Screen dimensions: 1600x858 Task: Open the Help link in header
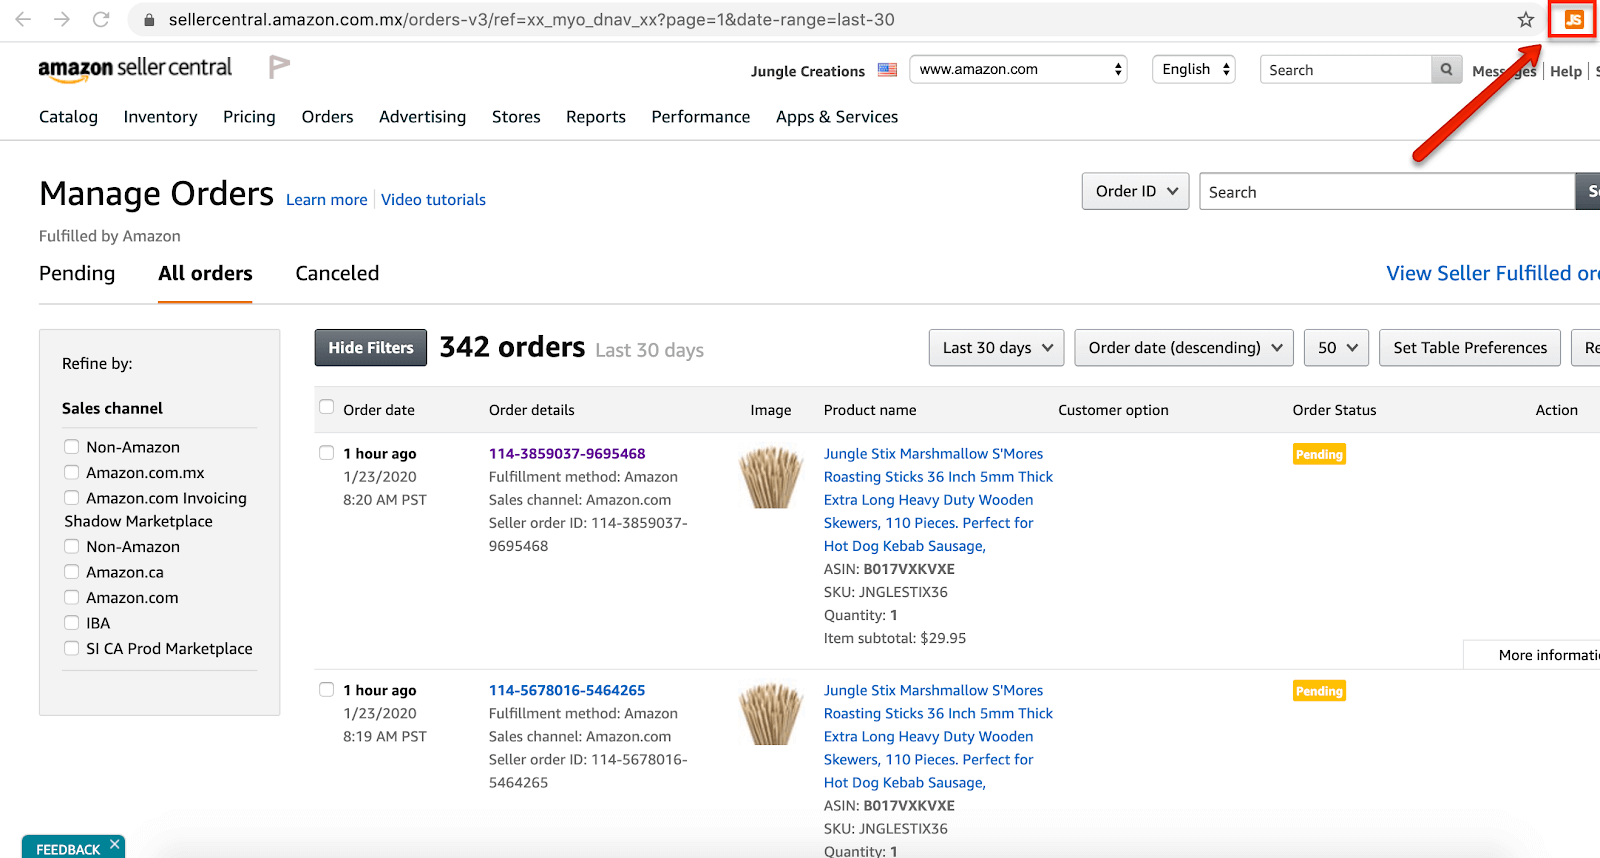click(1566, 71)
